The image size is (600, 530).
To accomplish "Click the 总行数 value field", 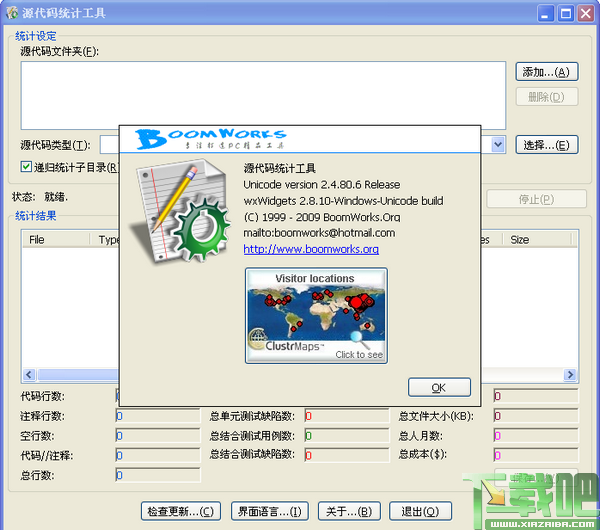I will [x=158, y=475].
